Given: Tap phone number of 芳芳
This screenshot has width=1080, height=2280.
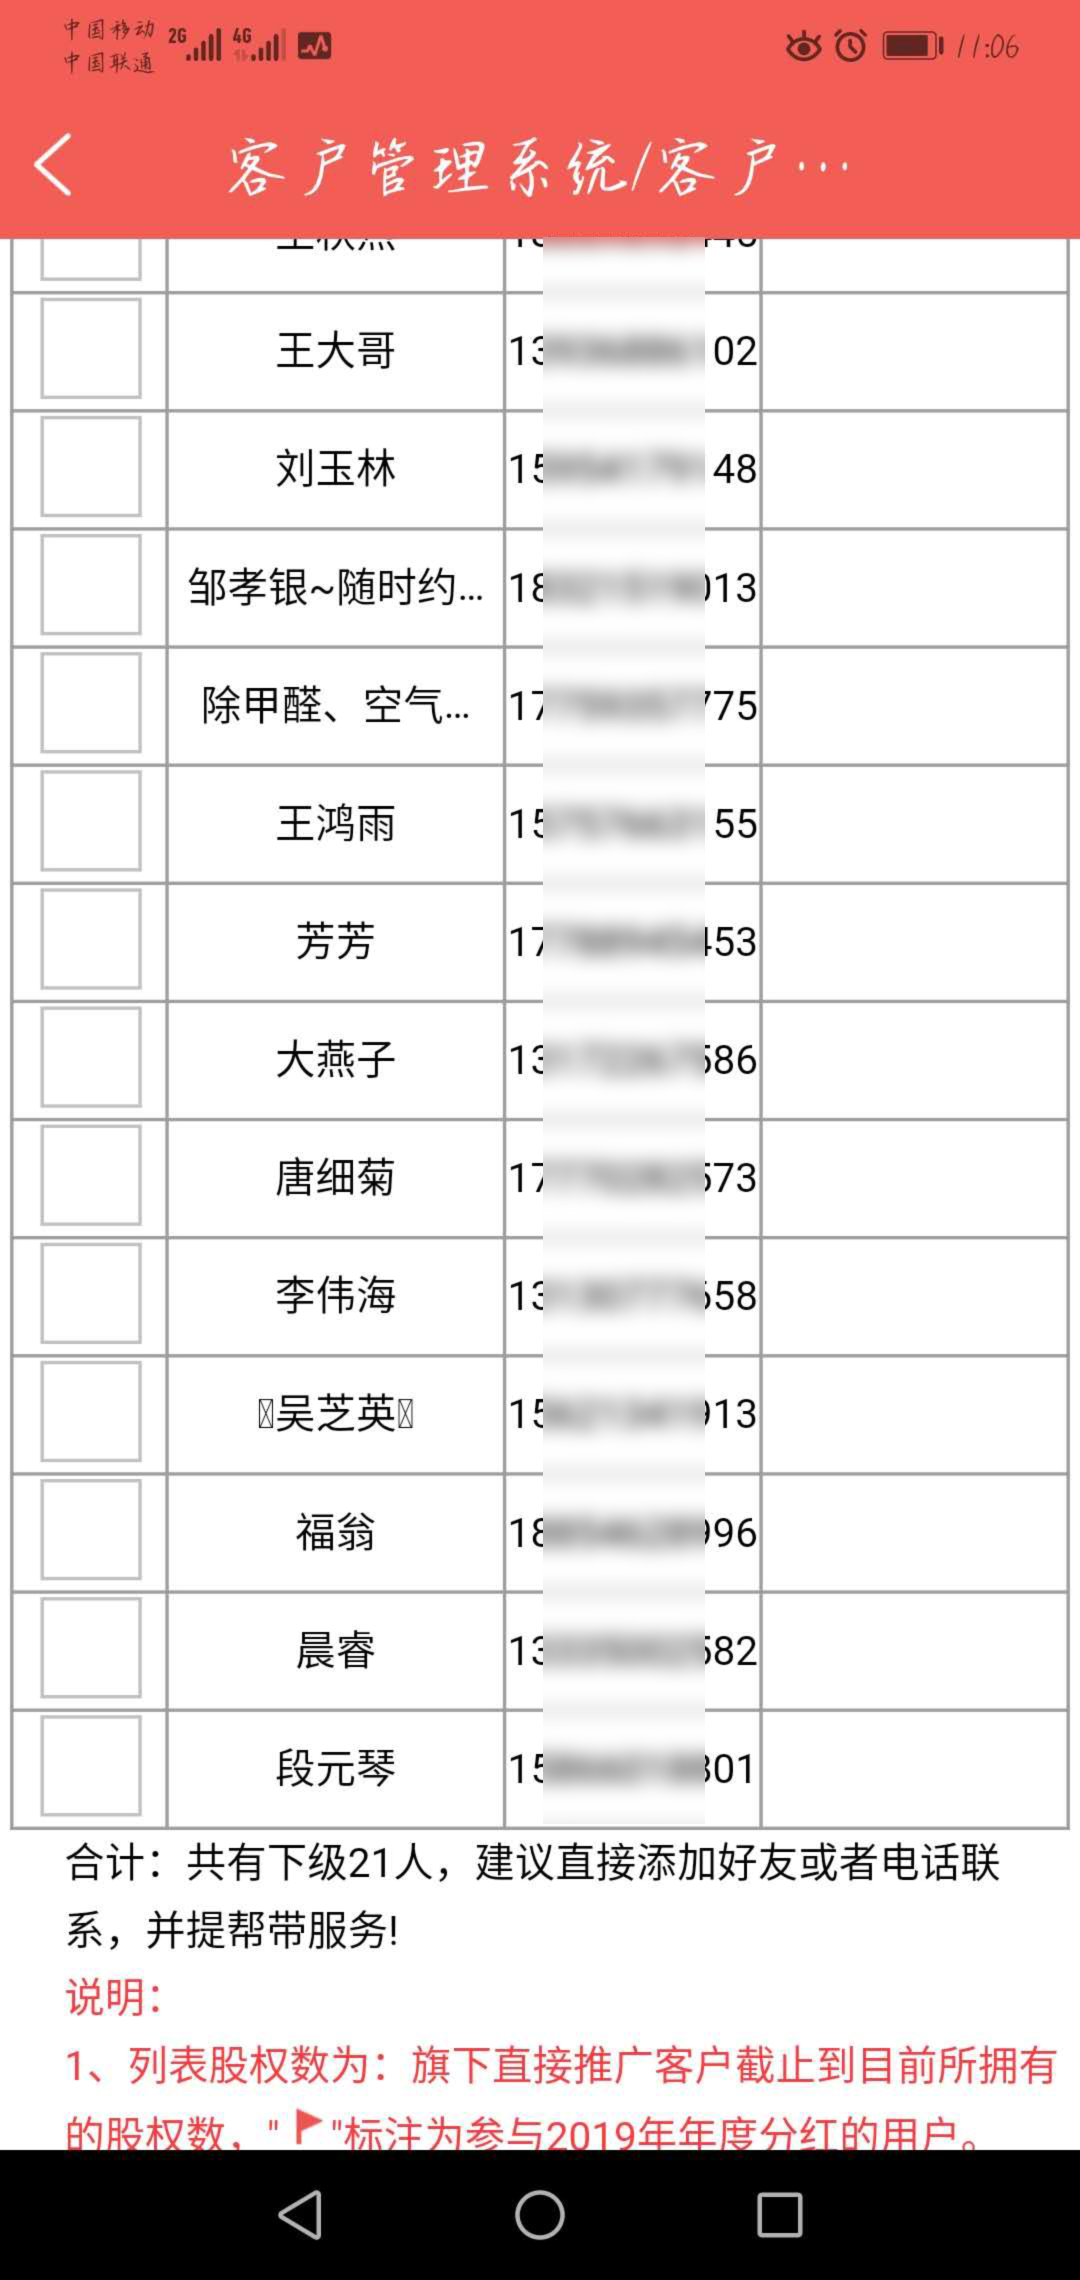Looking at the screenshot, I should [x=633, y=941].
